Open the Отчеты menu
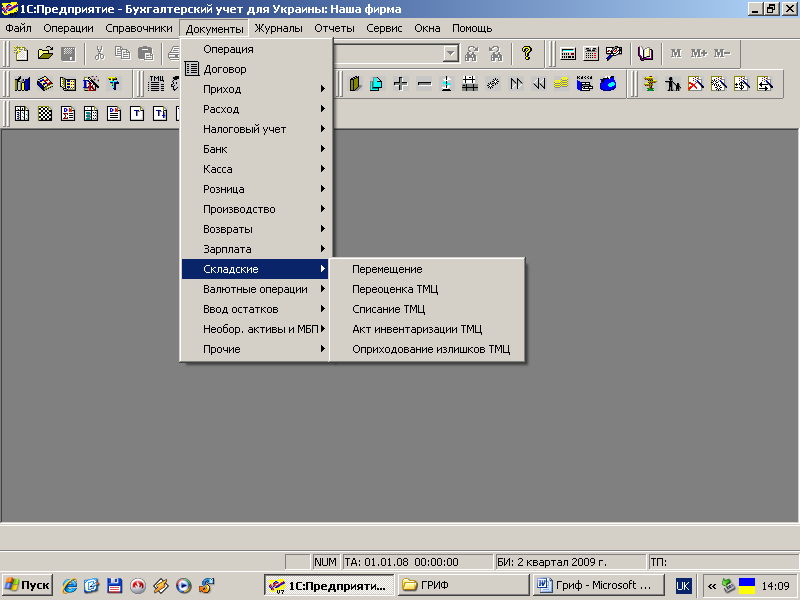This screenshot has width=800, height=600. tap(334, 28)
